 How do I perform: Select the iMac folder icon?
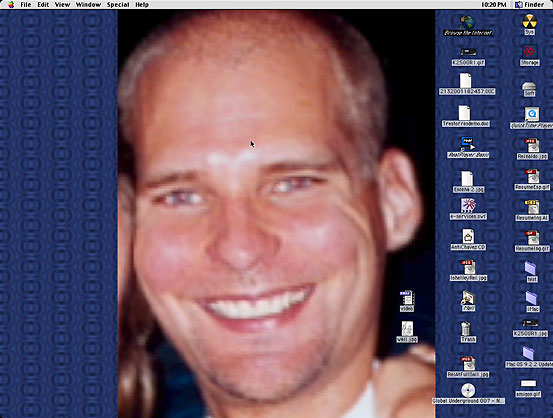point(531,298)
